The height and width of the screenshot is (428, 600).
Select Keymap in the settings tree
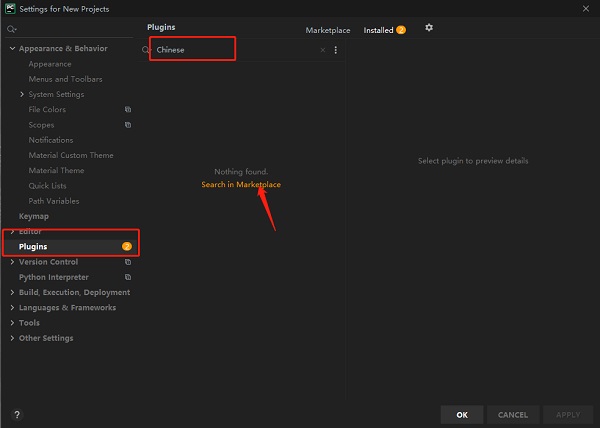33,216
